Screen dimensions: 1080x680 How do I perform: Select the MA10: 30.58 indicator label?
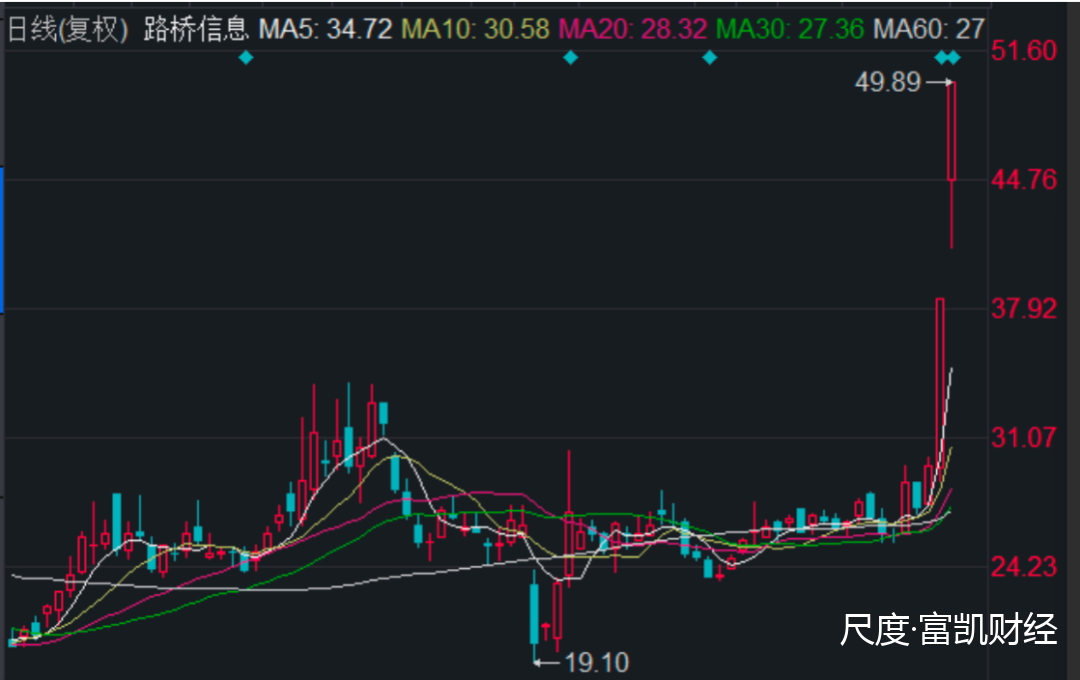pyautogui.click(x=476, y=30)
